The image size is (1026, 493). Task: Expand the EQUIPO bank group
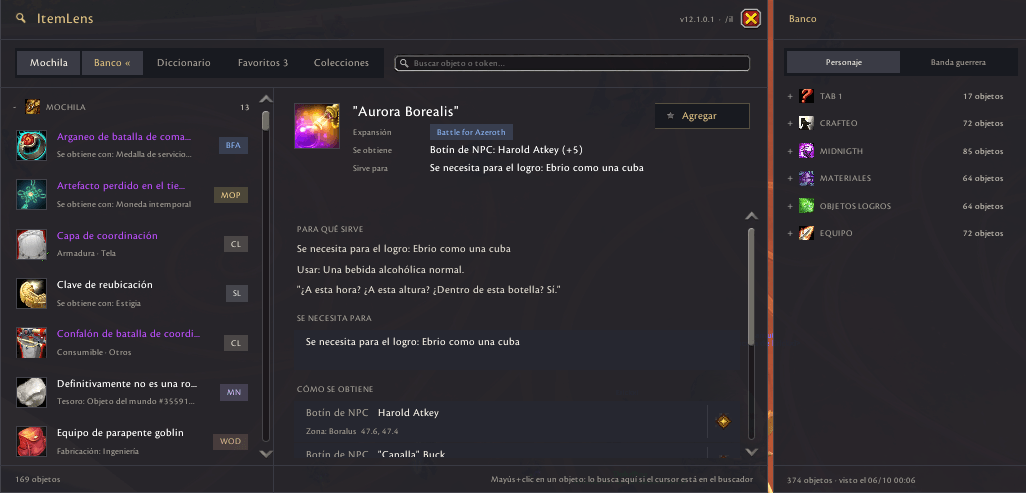790,233
